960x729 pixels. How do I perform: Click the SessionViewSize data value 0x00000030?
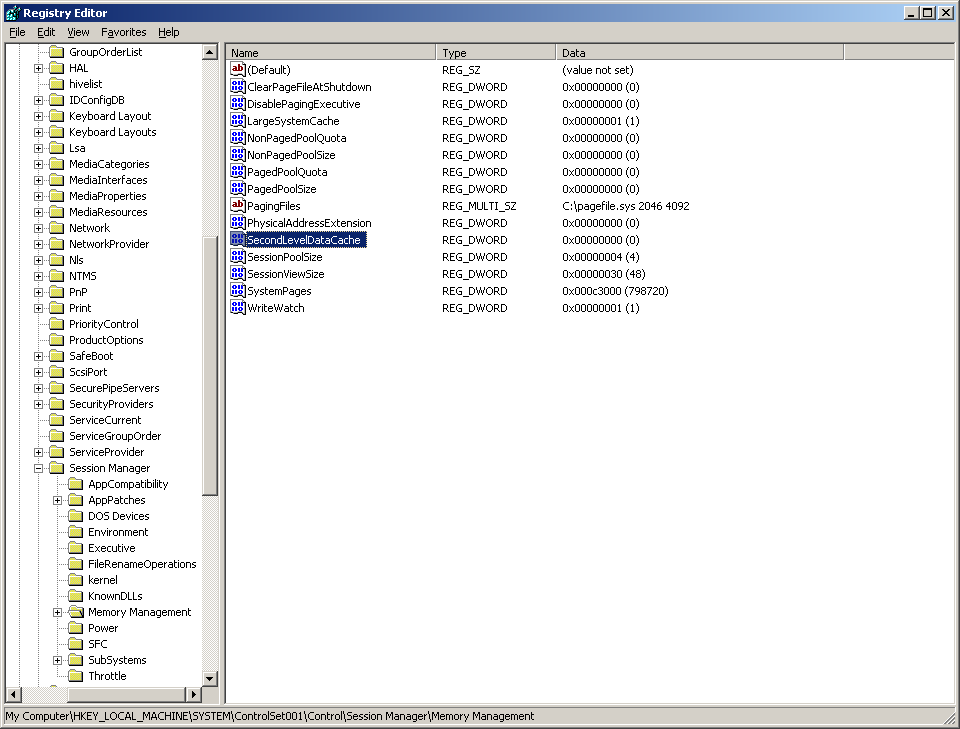click(x=604, y=274)
